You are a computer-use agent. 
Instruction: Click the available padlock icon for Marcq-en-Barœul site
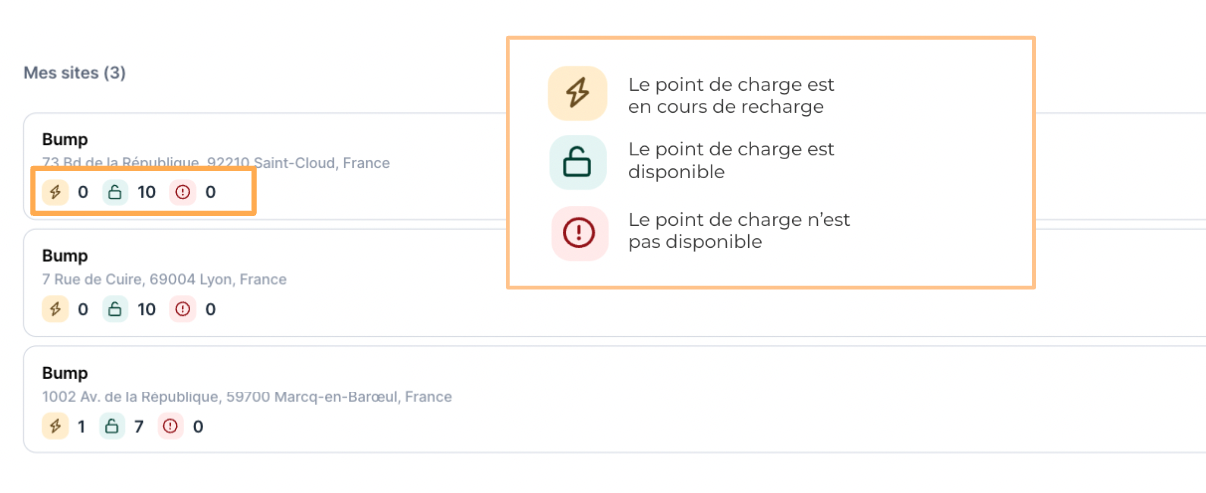tap(112, 427)
